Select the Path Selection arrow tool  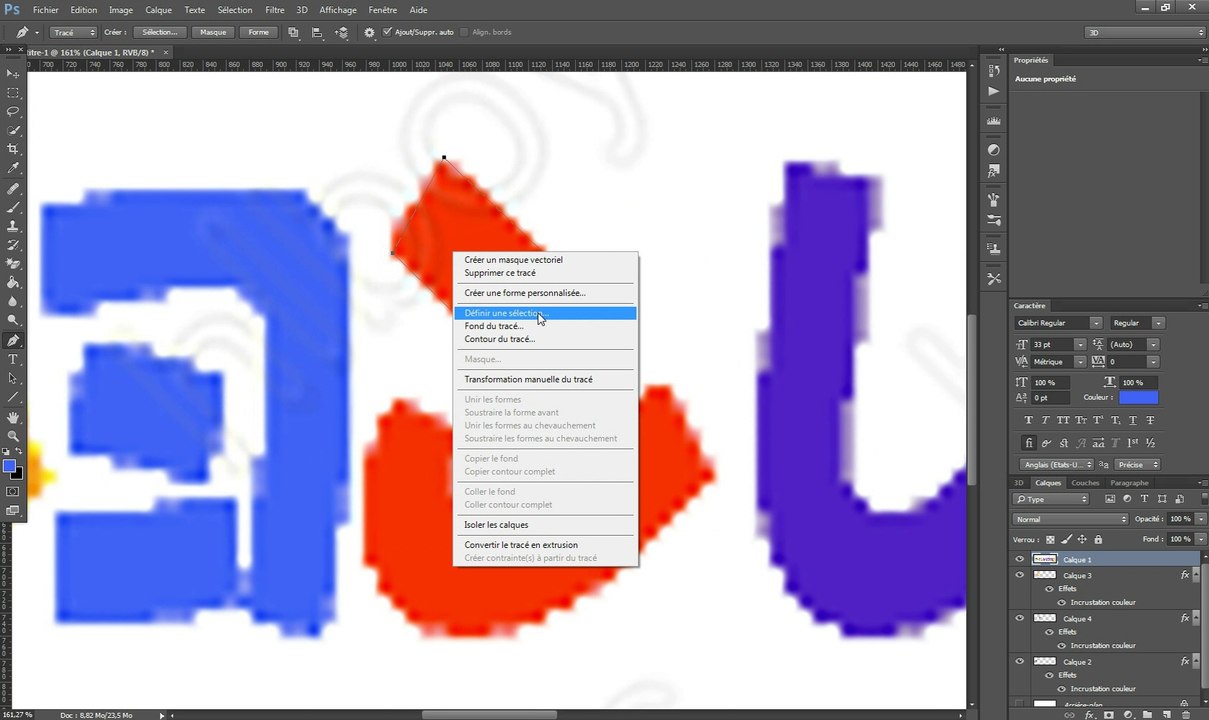coord(13,379)
